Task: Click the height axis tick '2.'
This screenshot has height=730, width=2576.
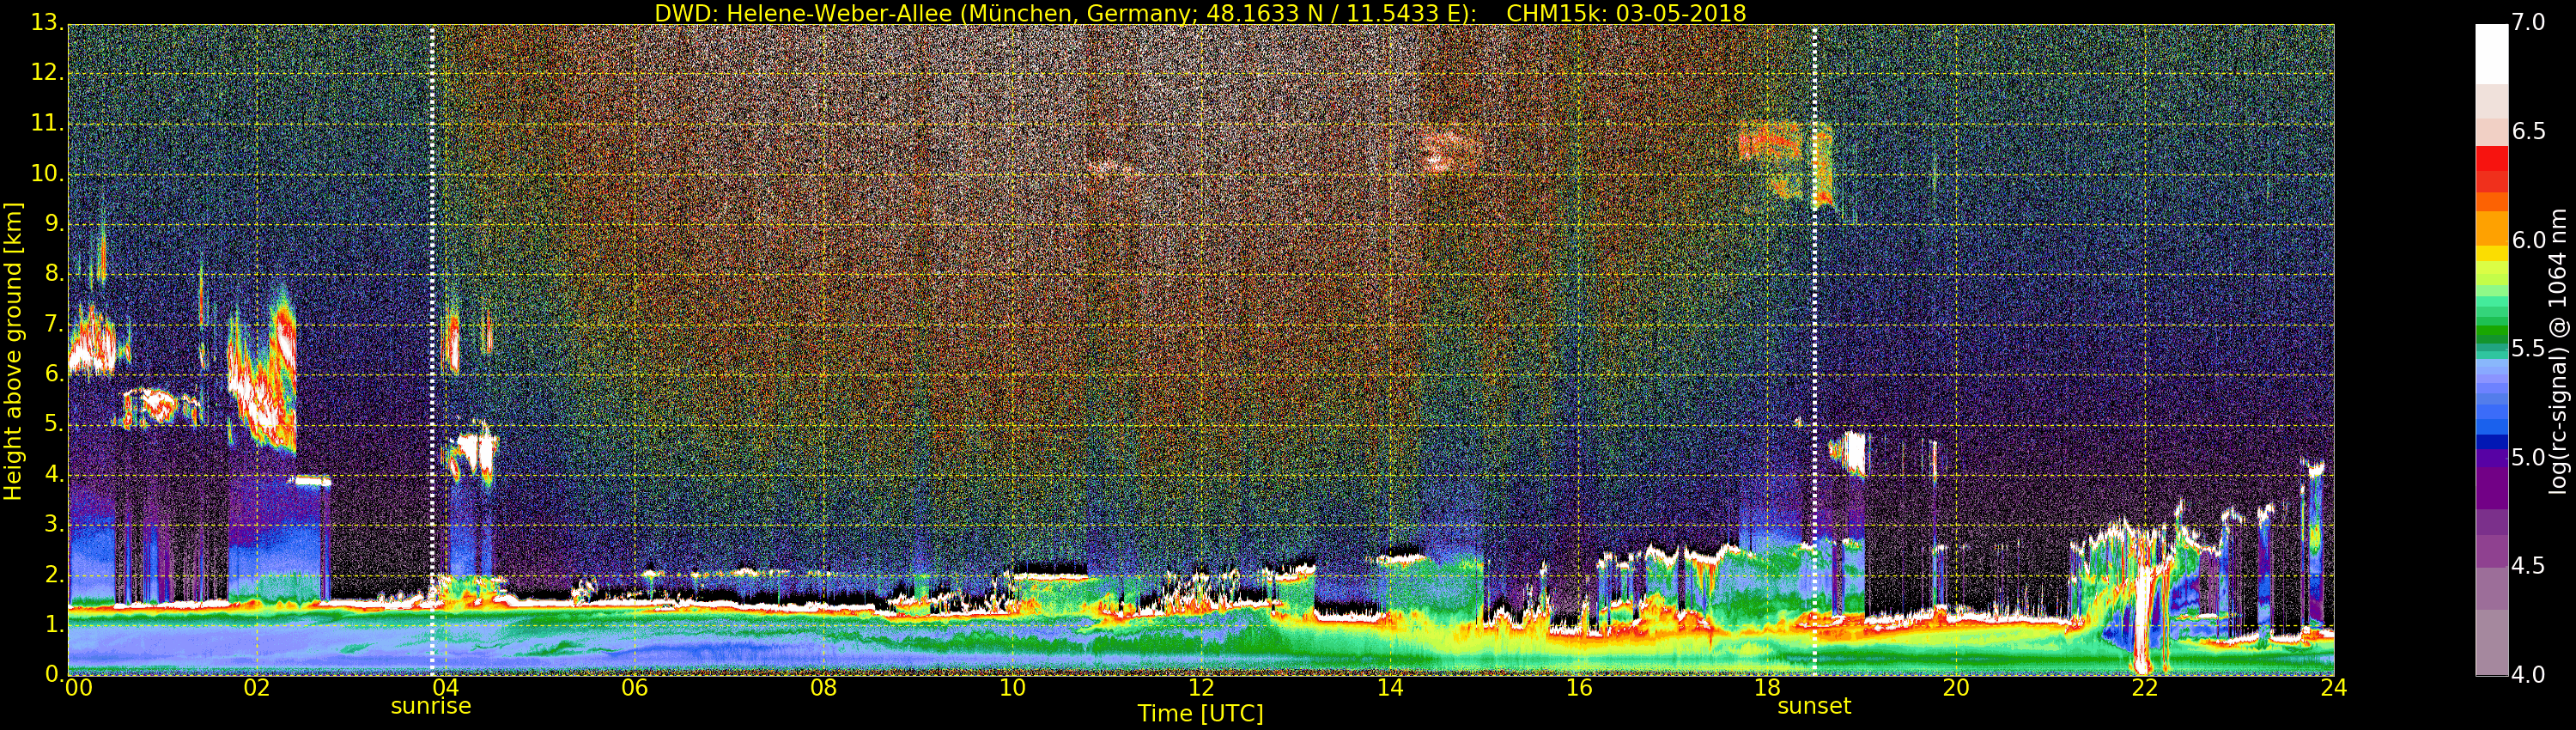Action: [x=54, y=574]
